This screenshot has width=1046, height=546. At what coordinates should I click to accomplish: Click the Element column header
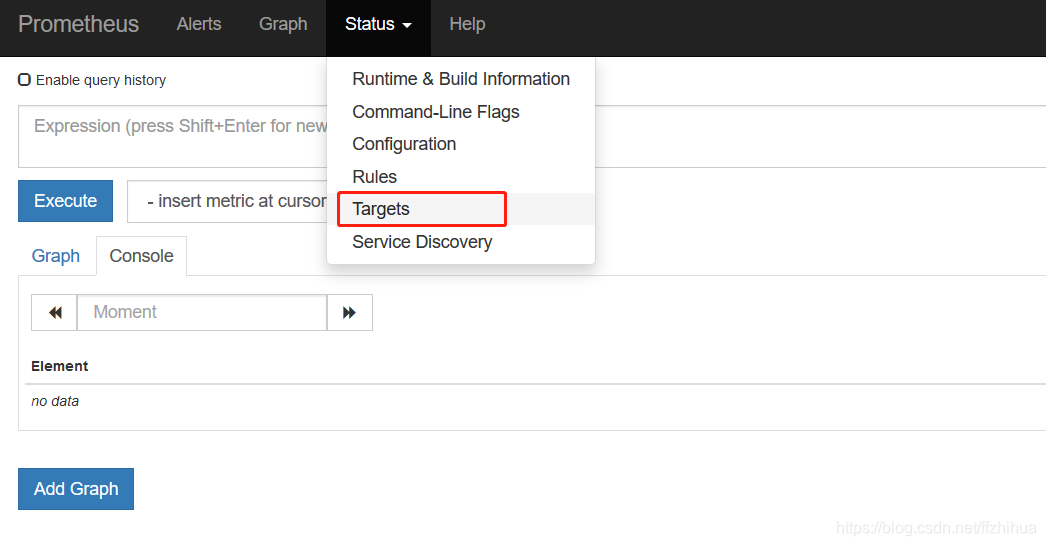59,366
